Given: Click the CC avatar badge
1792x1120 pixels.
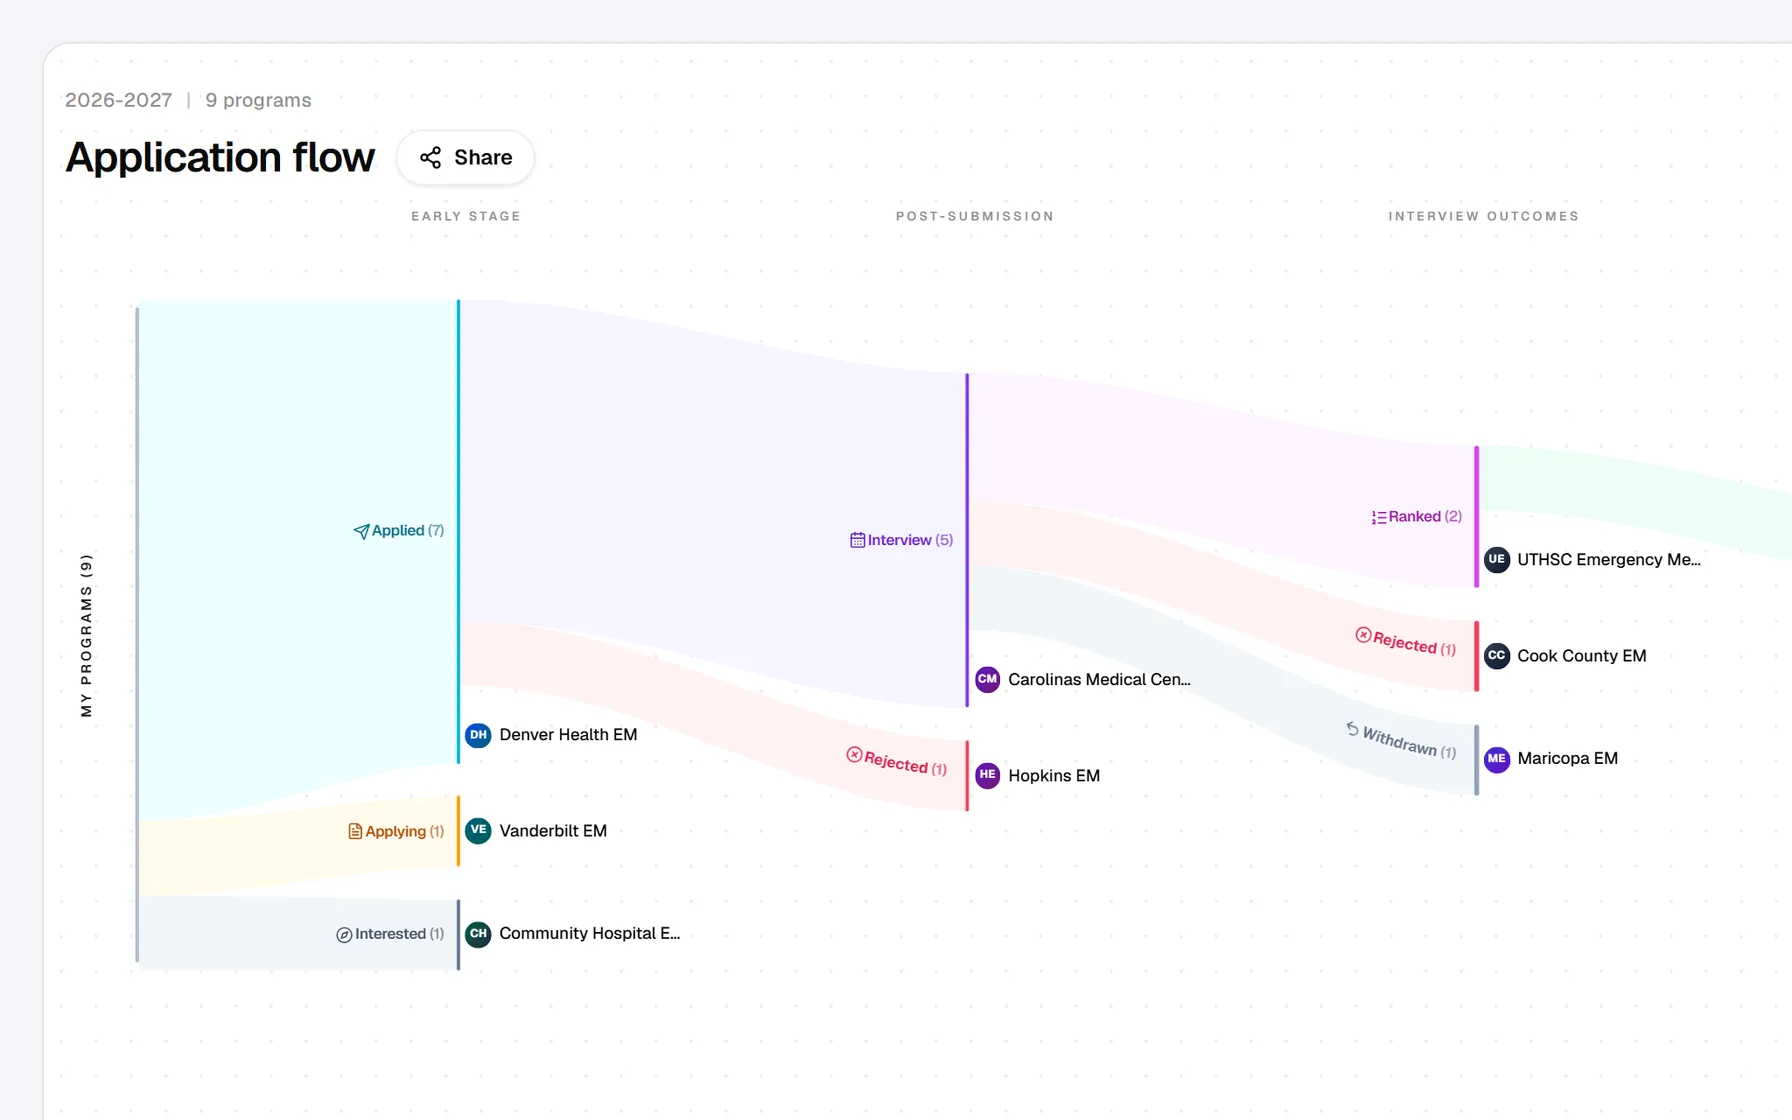Looking at the screenshot, I should tap(1496, 656).
